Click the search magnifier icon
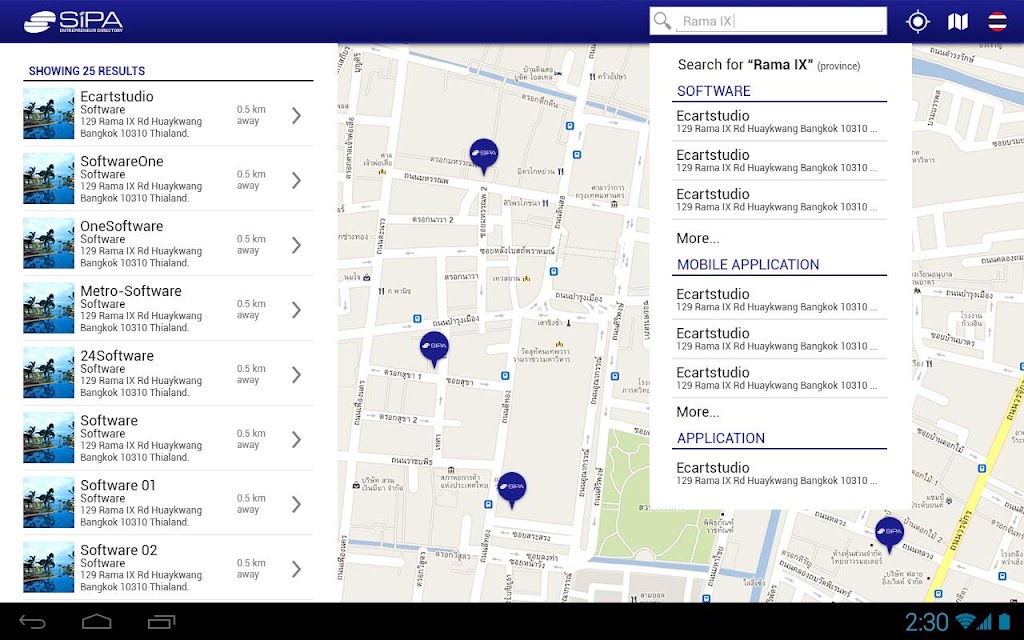1024x640 pixels. point(662,21)
